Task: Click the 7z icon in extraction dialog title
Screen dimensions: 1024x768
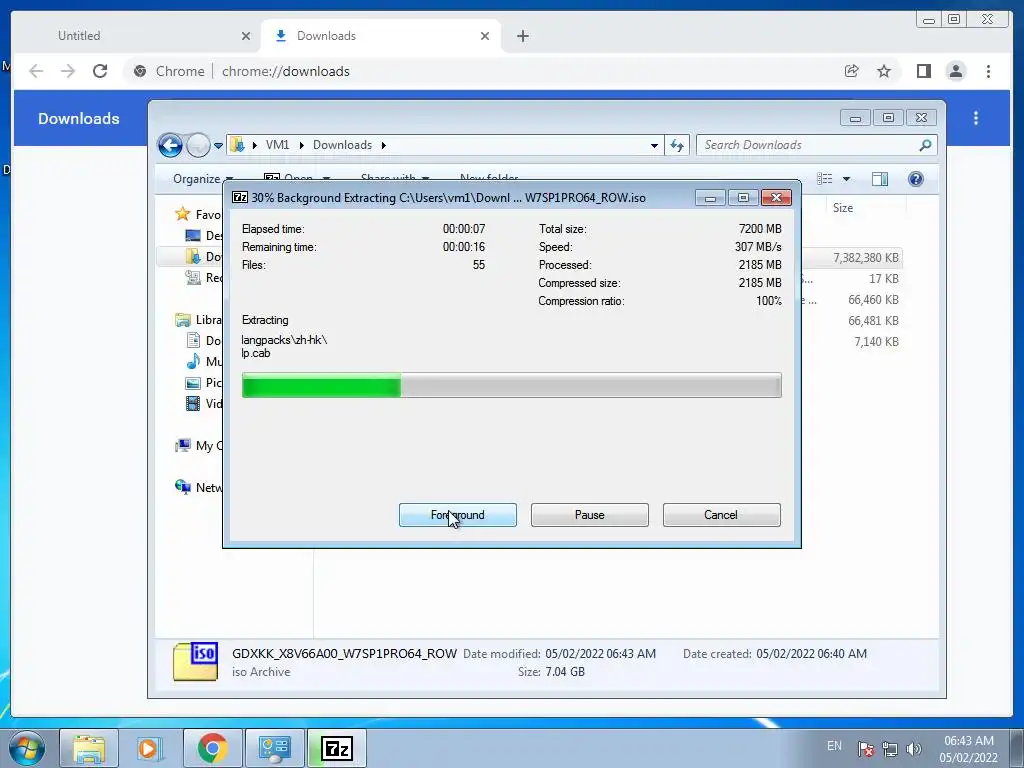Action: pyautogui.click(x=240, y=197)
